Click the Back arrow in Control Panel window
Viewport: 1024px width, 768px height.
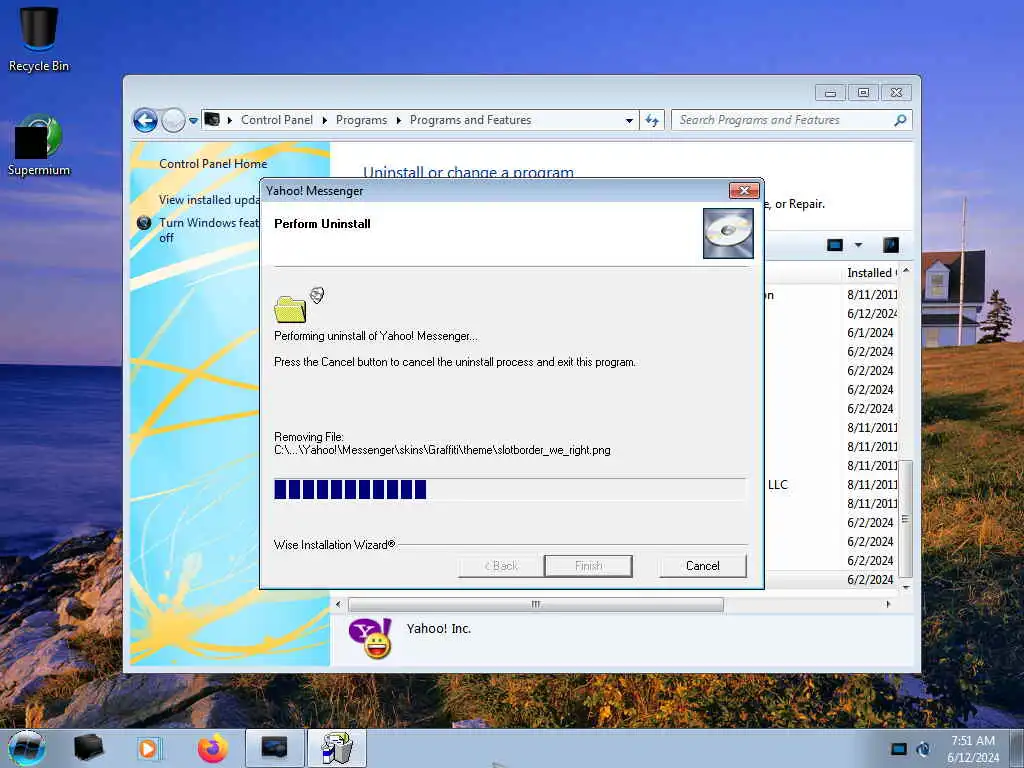pos(145,120)
